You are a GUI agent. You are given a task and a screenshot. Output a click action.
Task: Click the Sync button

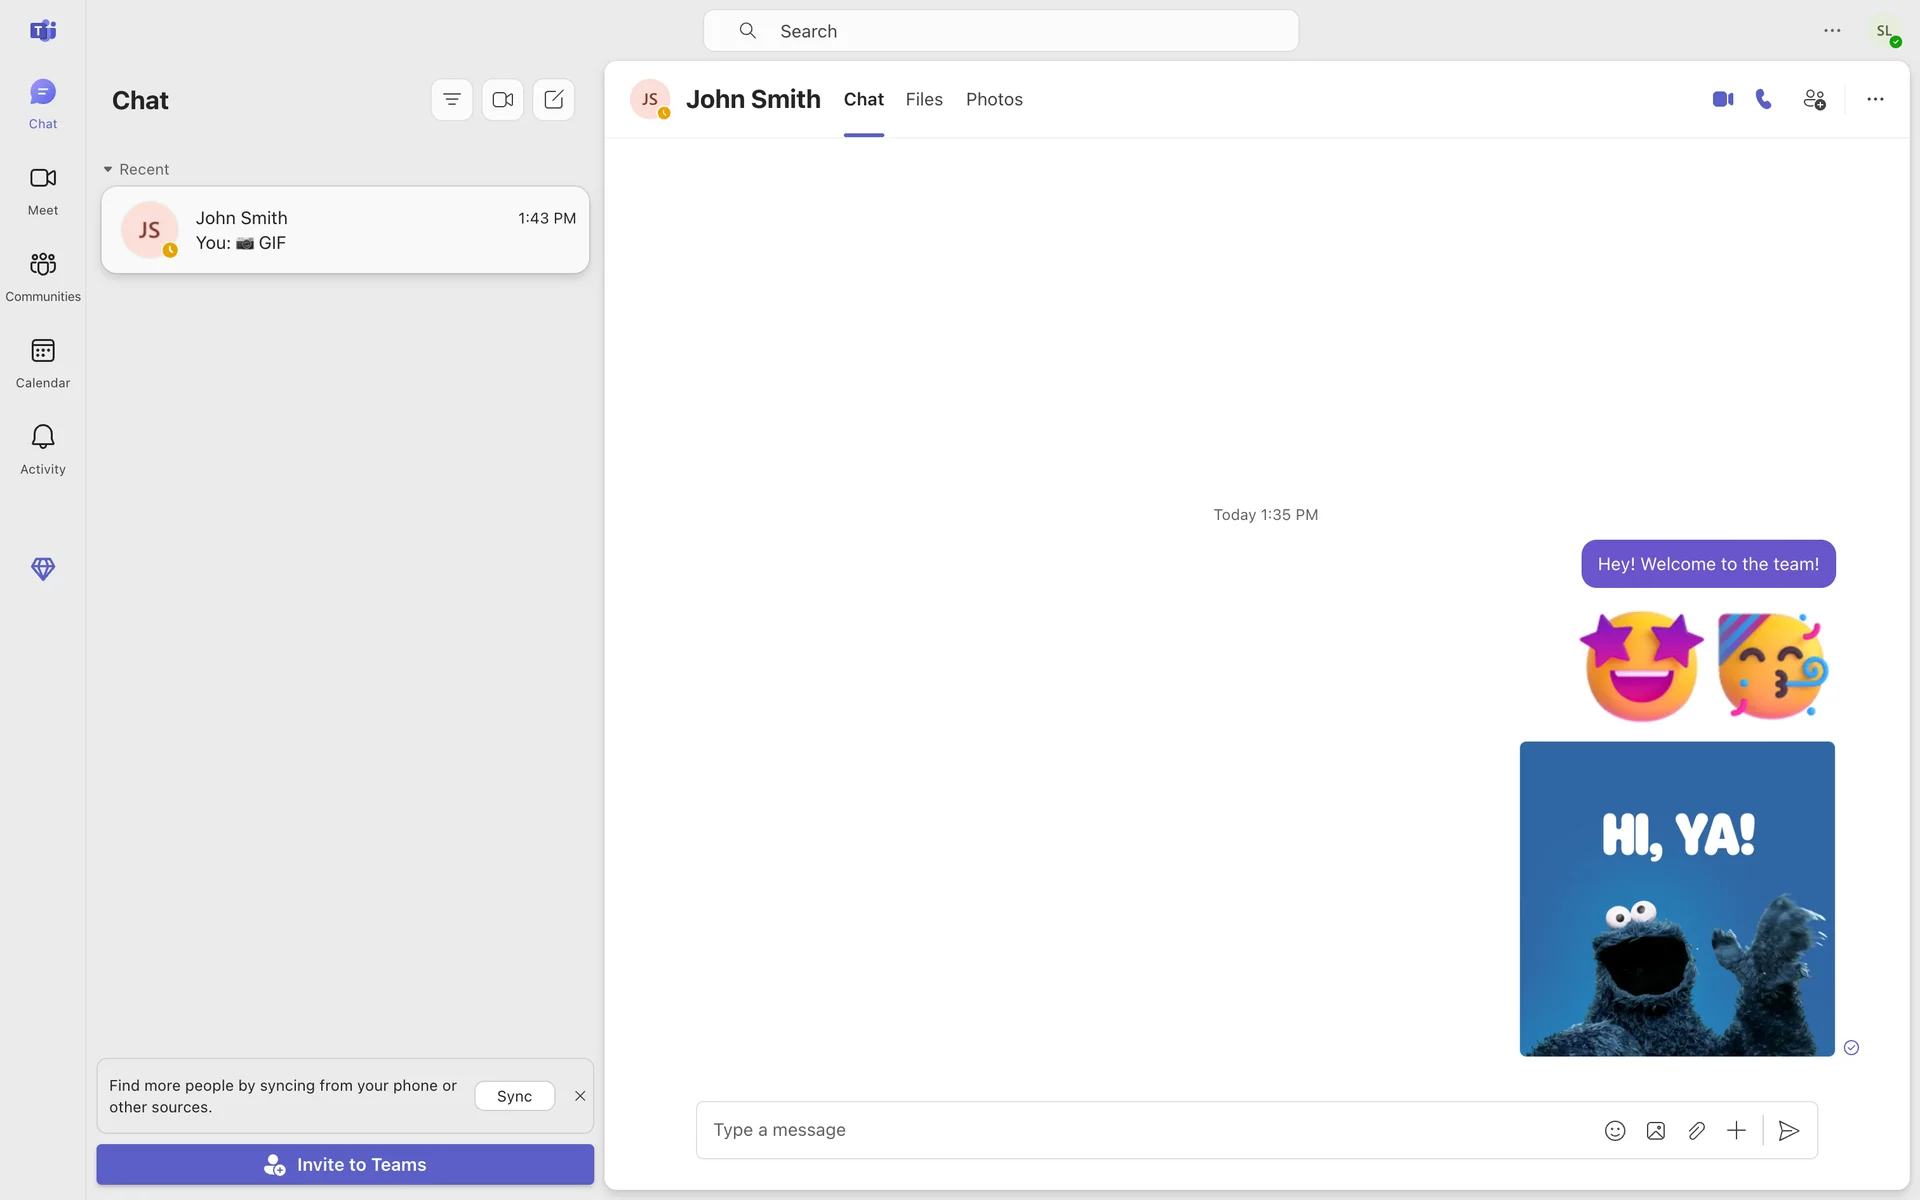514,1096
